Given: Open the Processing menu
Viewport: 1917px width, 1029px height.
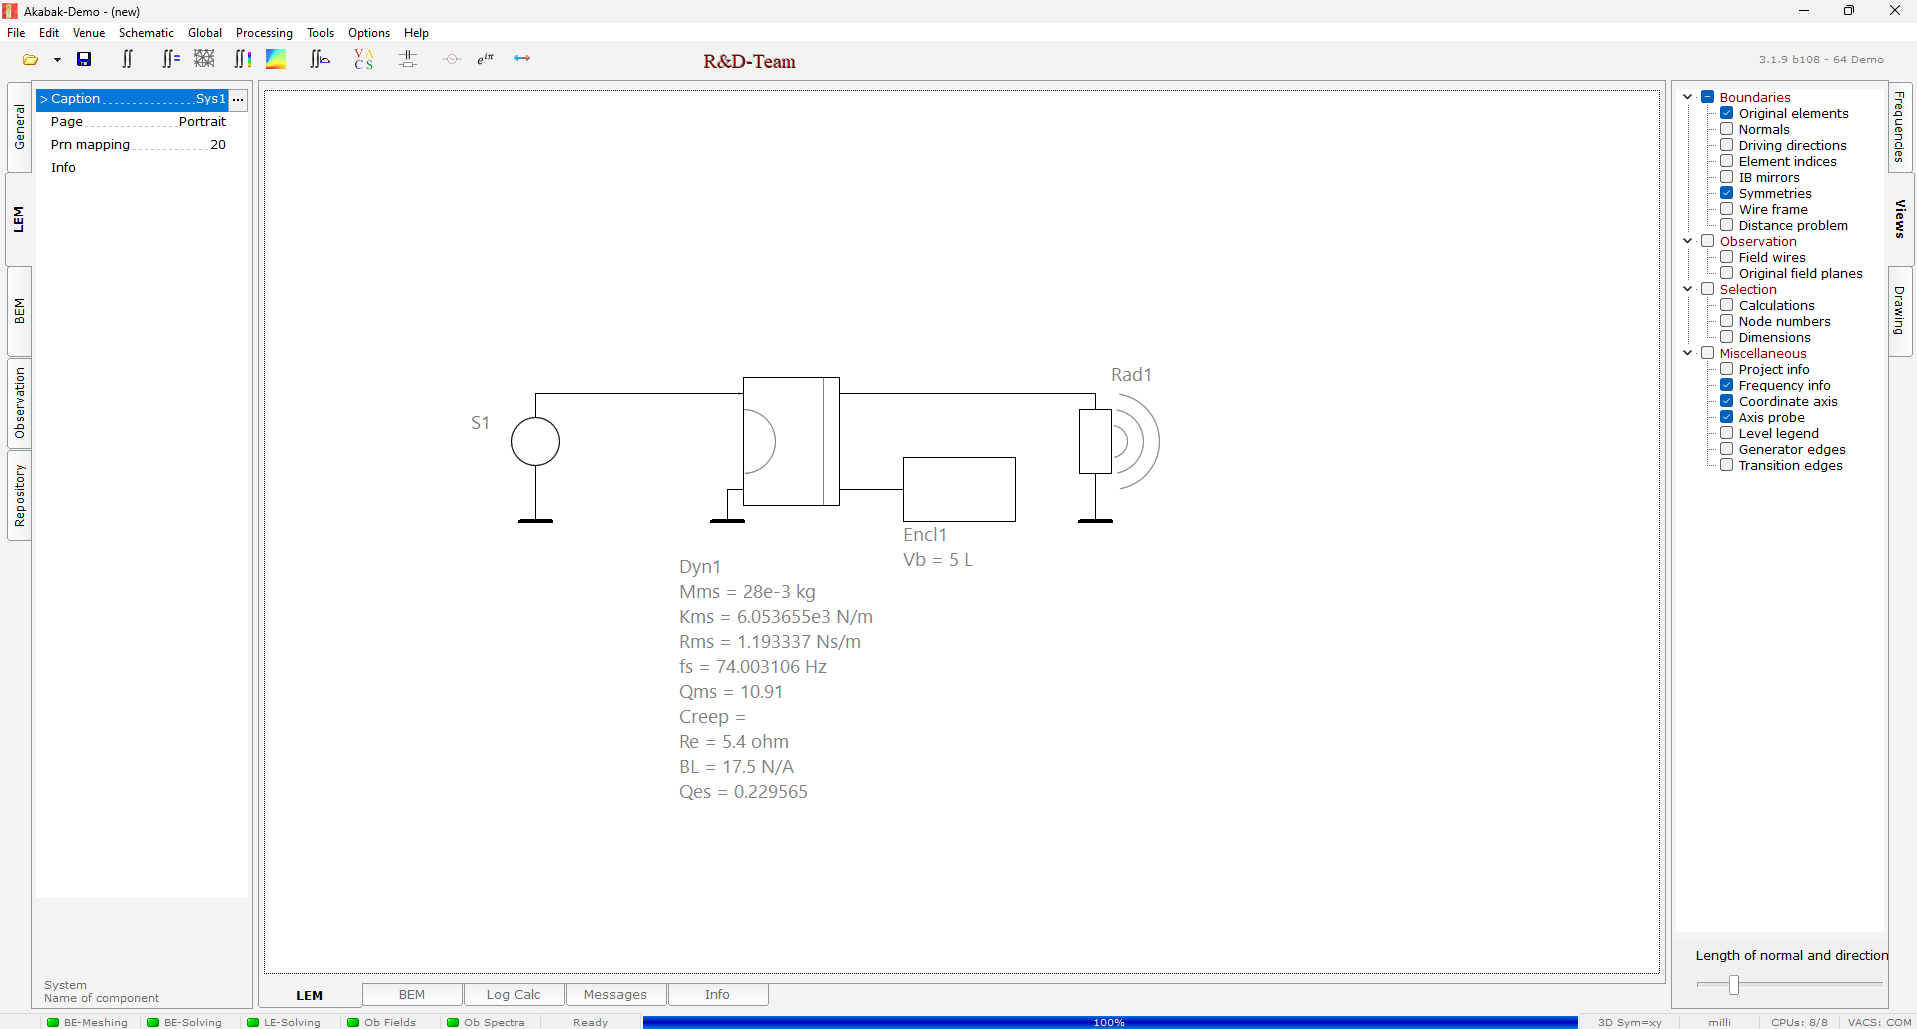Looking at the screenshot, I should (264, 33).
